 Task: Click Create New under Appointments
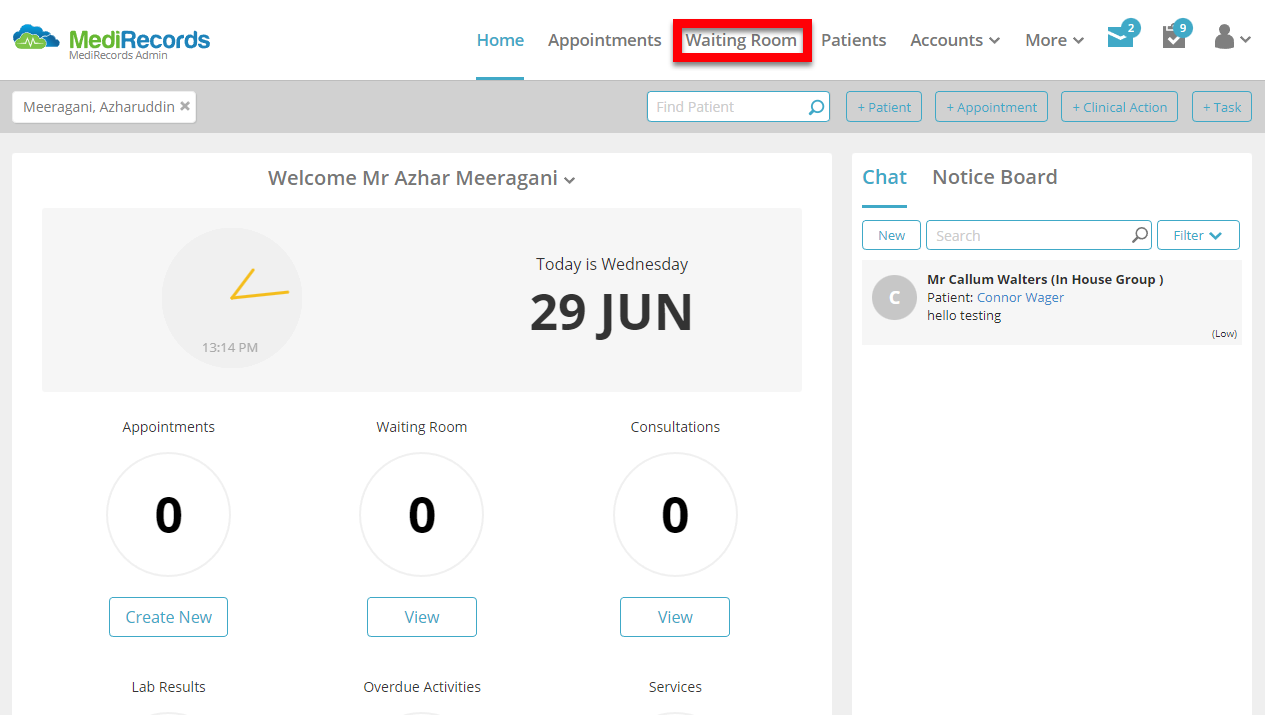(168, 617)
